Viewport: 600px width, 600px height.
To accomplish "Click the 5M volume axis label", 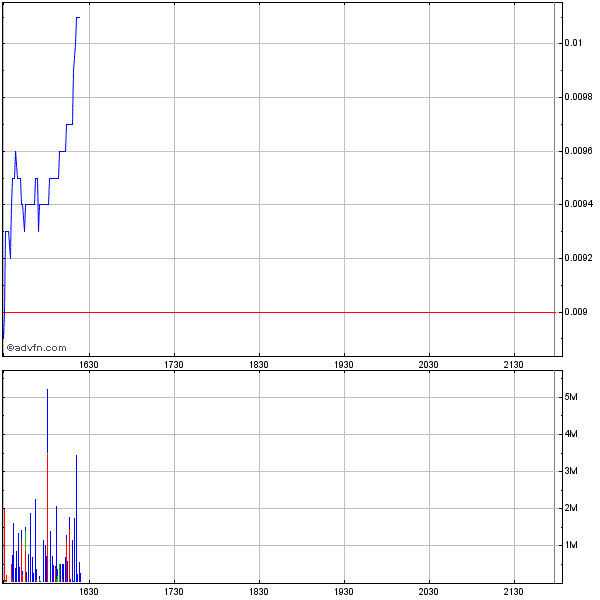I will point(571,397).
